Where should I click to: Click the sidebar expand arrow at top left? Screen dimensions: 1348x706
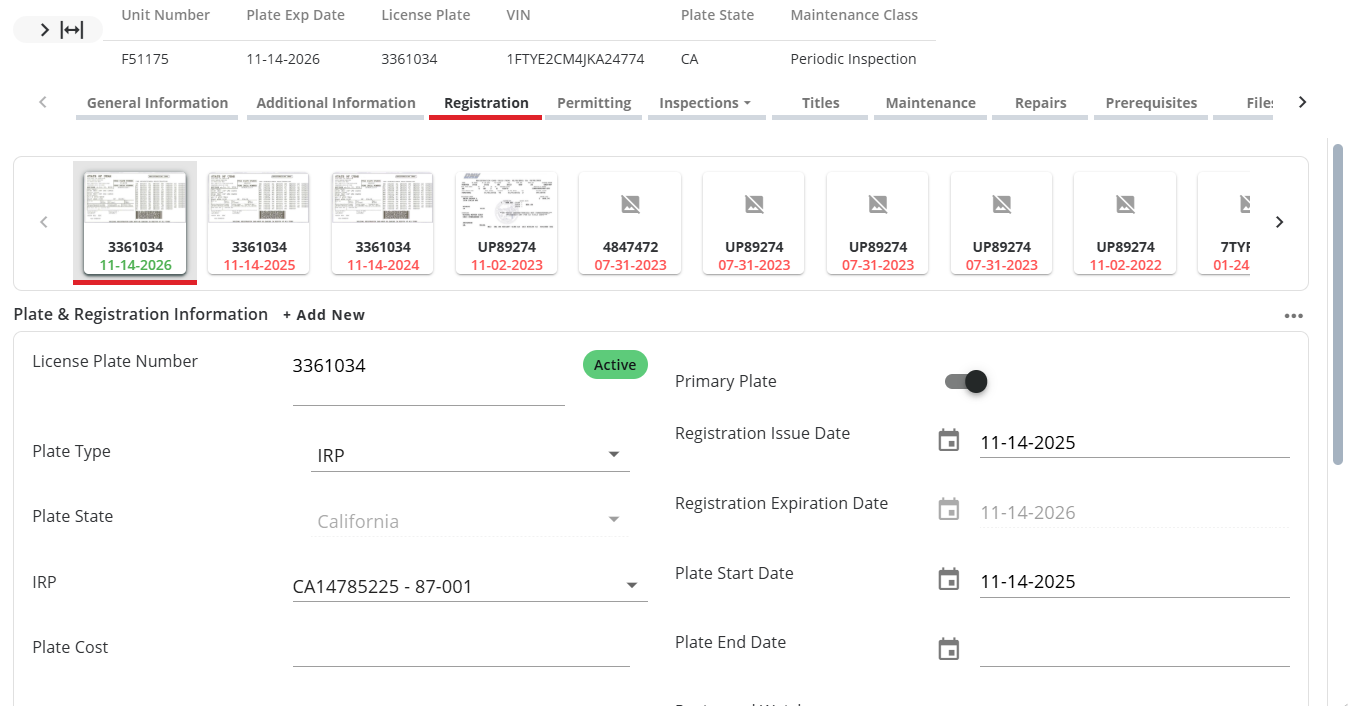[x=42, y=29]
